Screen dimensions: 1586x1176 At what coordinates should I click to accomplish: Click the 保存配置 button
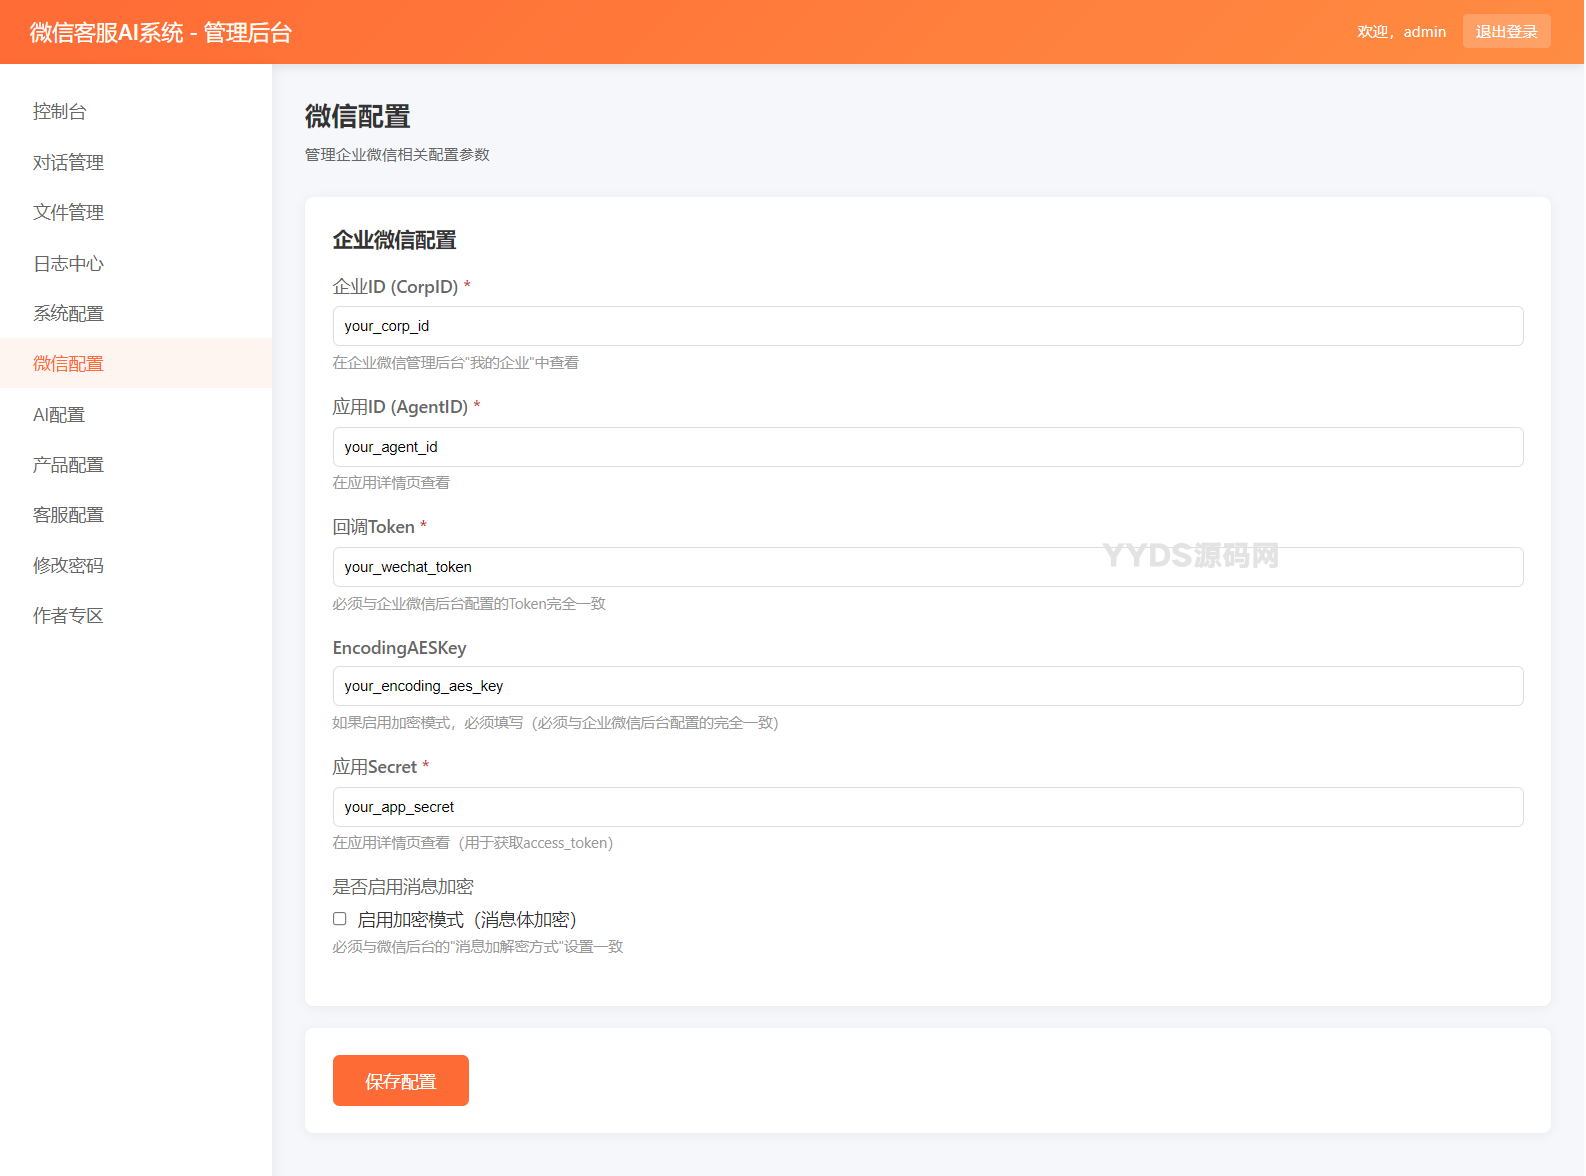(400, 1081)
